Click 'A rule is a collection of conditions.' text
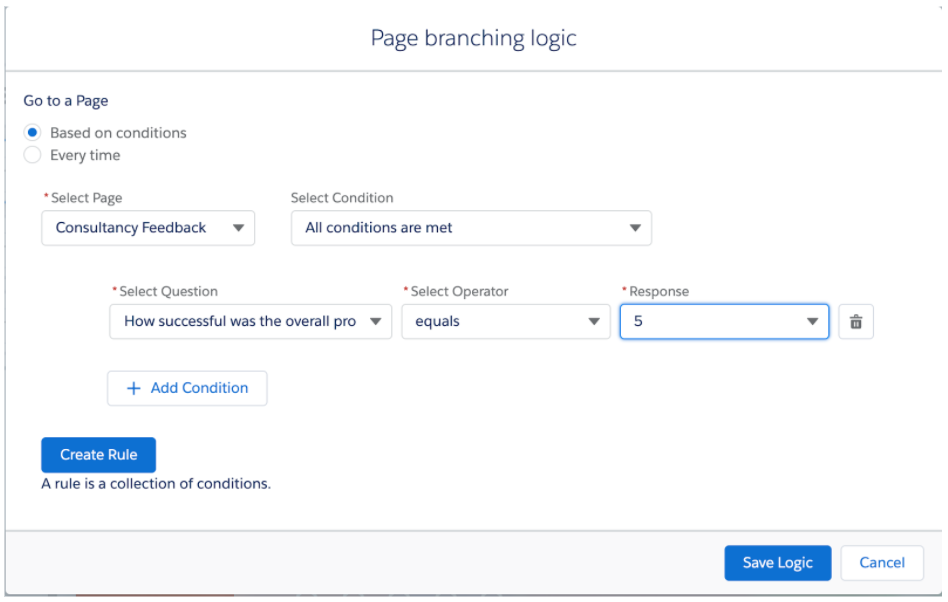The height and width of the screenshot is (602, 948). coord(156,484)
